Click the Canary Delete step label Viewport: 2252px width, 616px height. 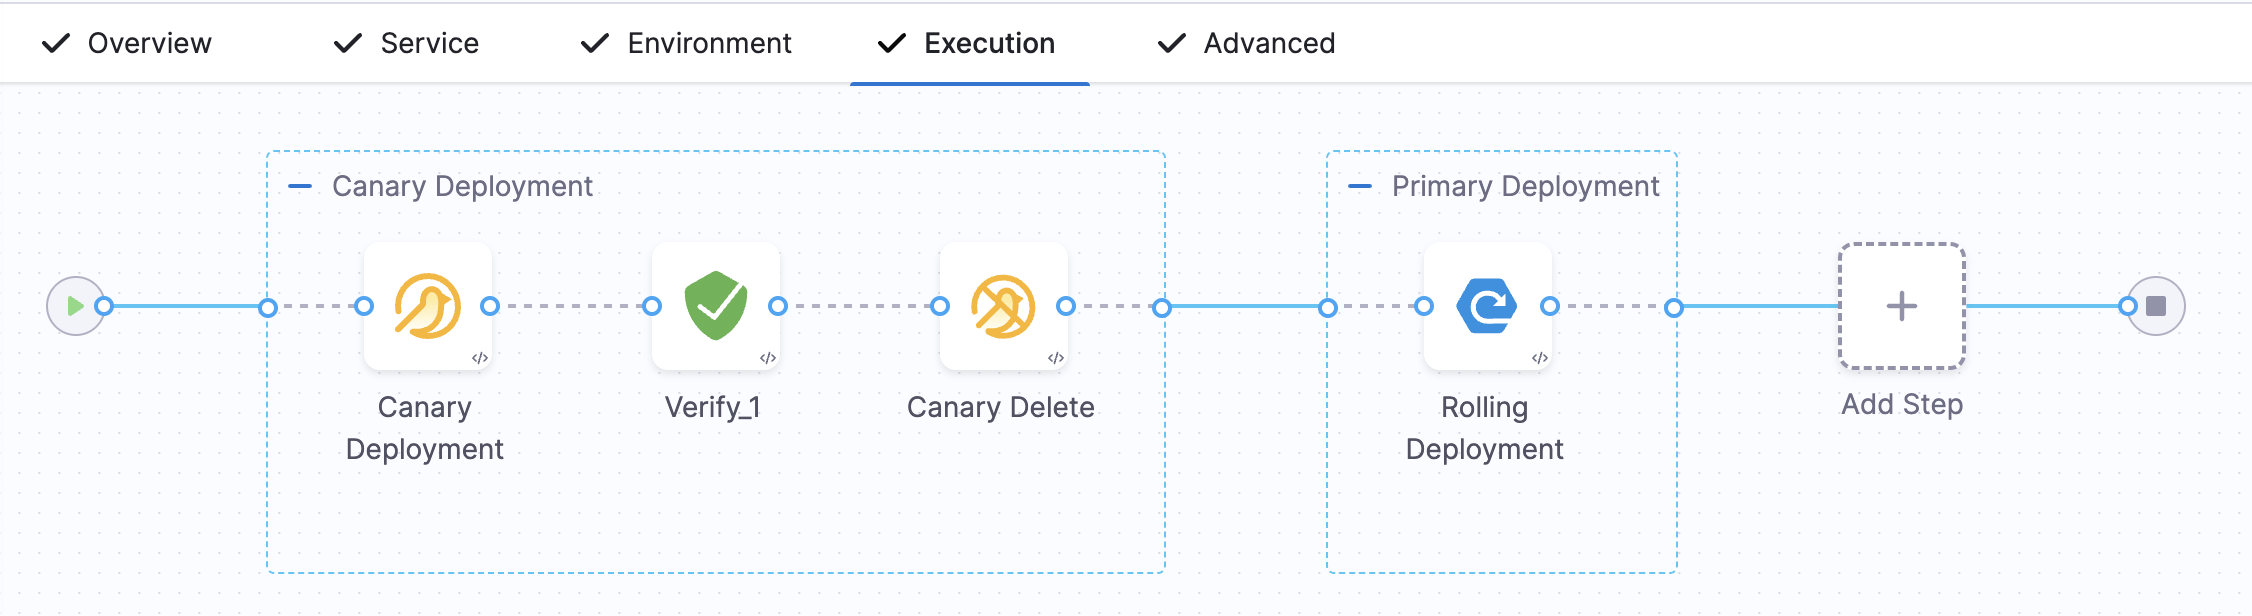tap(1000, 407)
